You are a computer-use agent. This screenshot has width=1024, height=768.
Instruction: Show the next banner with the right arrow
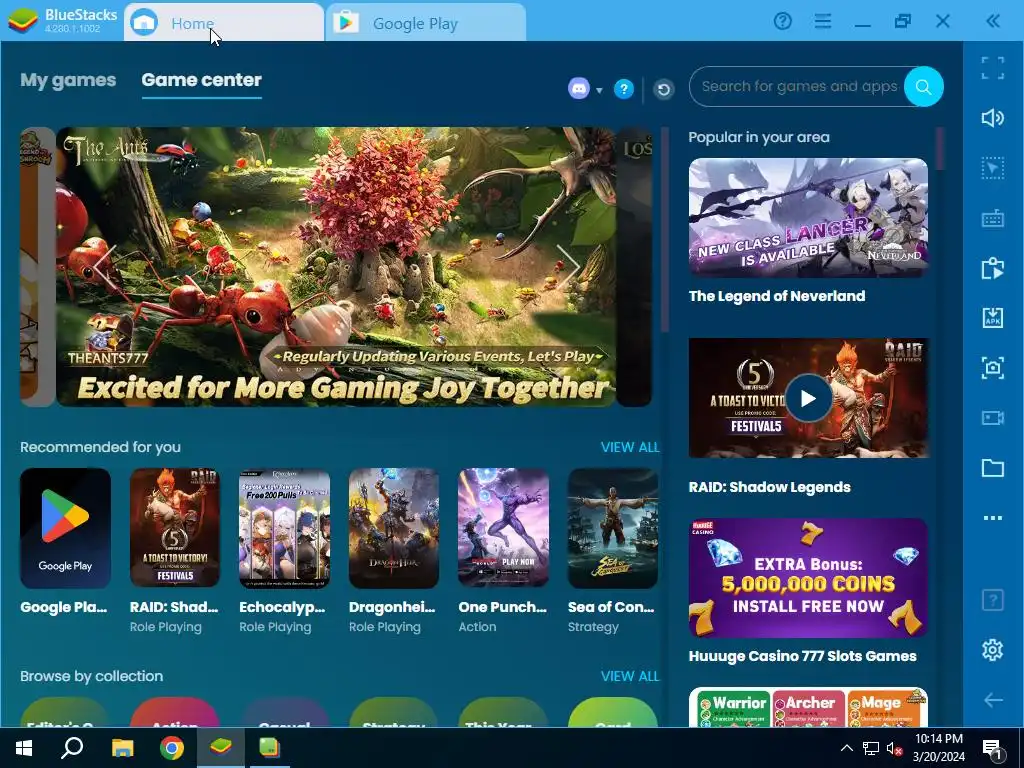tap(569, 265)
